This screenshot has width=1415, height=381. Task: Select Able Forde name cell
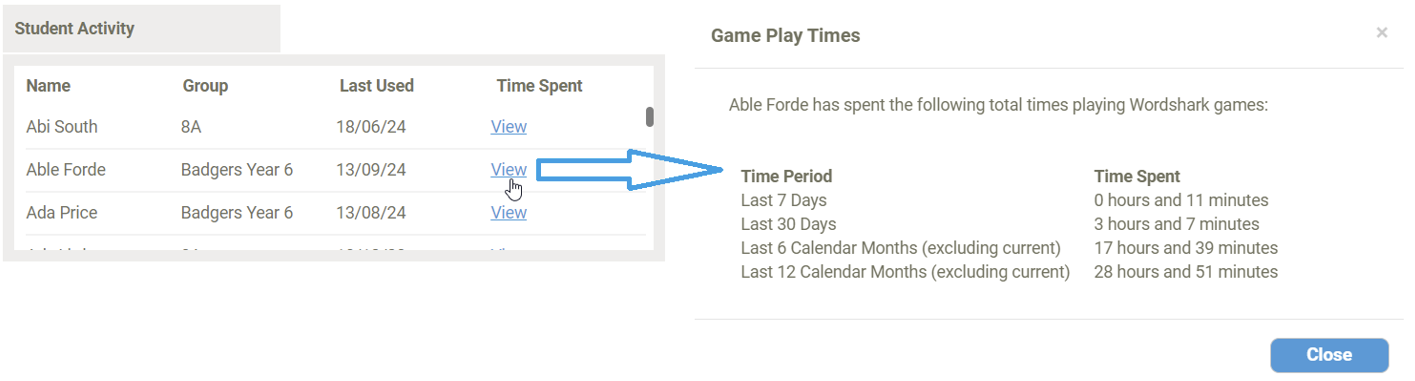point(66,170)
